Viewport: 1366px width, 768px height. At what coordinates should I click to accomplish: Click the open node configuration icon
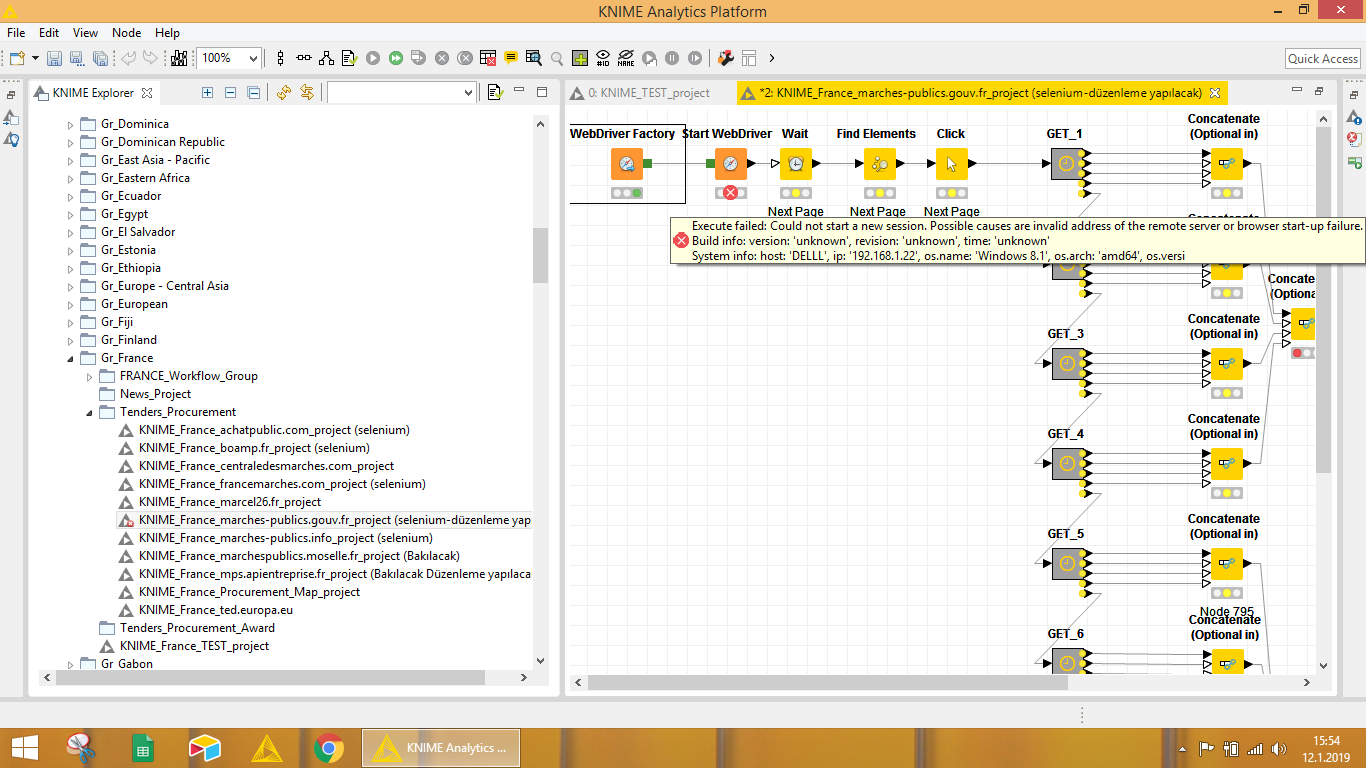pyautogui.click(x=349, y=58)
